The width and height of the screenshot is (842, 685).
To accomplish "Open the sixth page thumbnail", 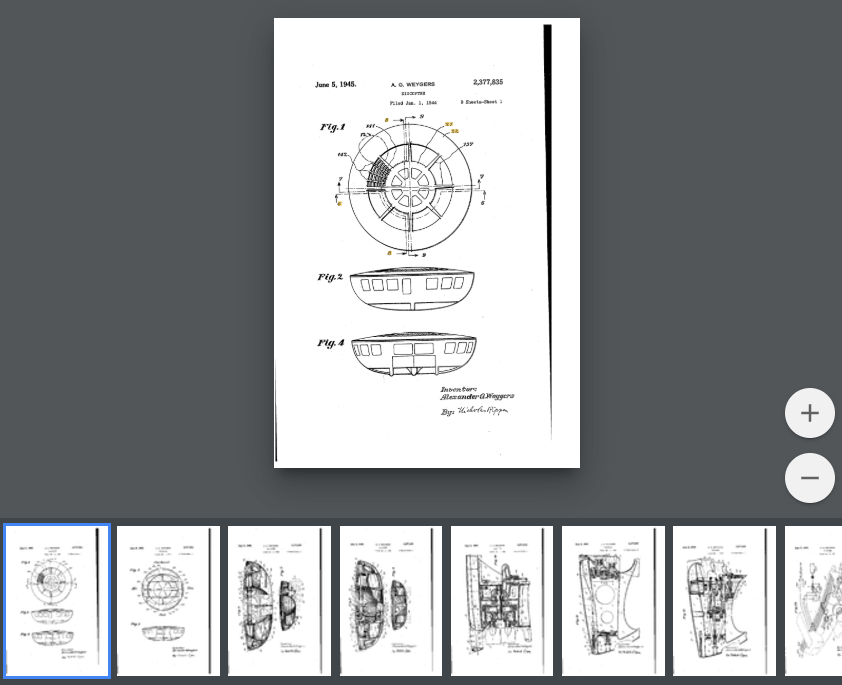I will click(x=613, y=601).
